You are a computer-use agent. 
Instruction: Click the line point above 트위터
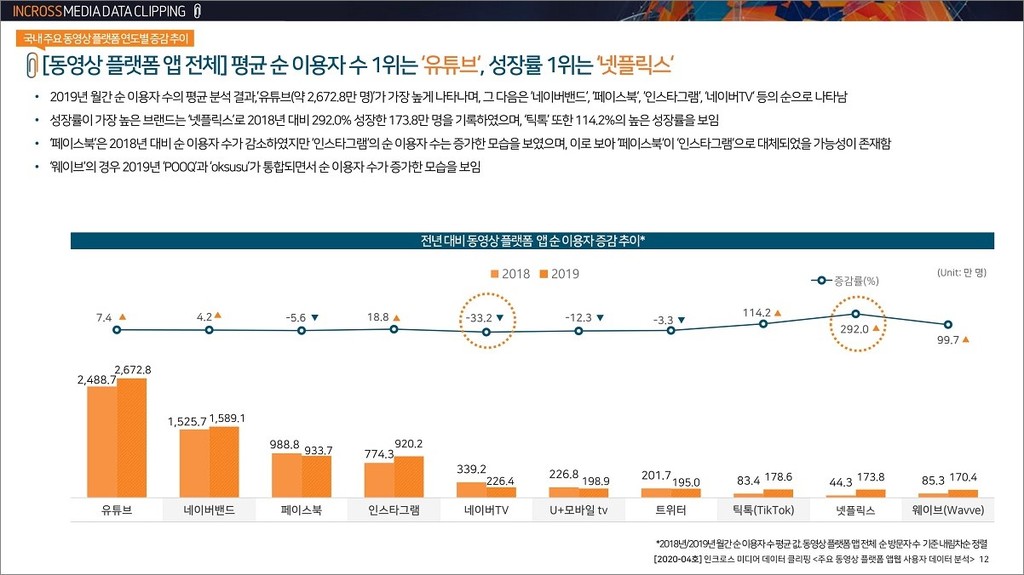pos(671,331)
